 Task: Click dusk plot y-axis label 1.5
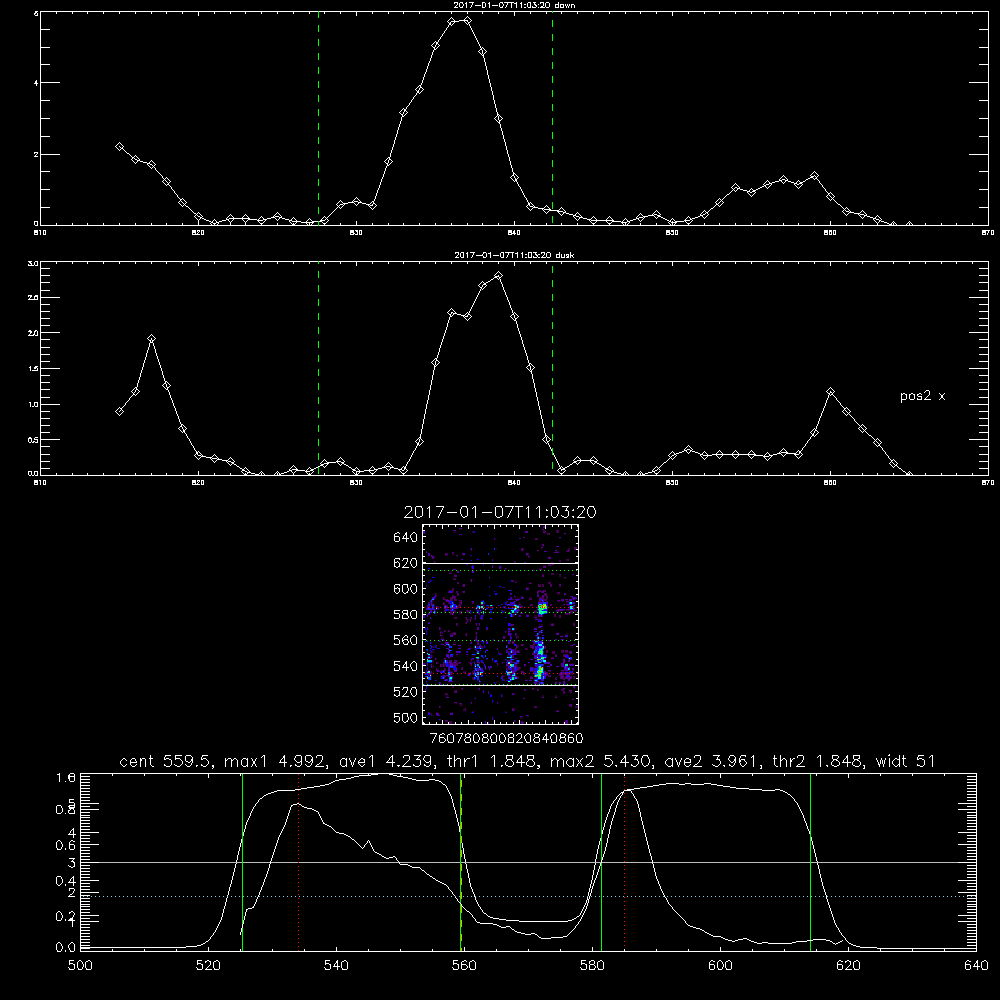(33, 369)
